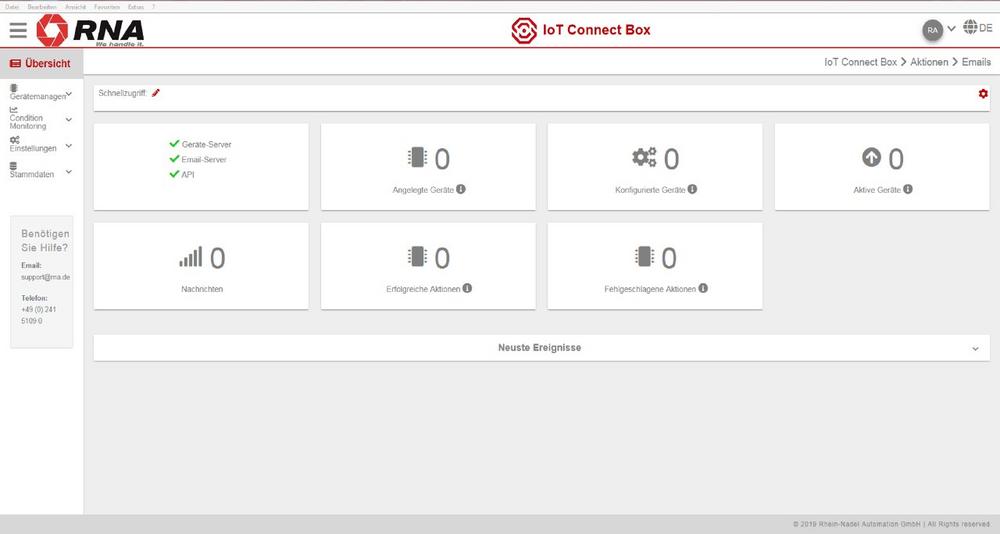Click info icon beside Aktive Geräte
Screen dimensions: 1000x534
[x=908, y=188]
